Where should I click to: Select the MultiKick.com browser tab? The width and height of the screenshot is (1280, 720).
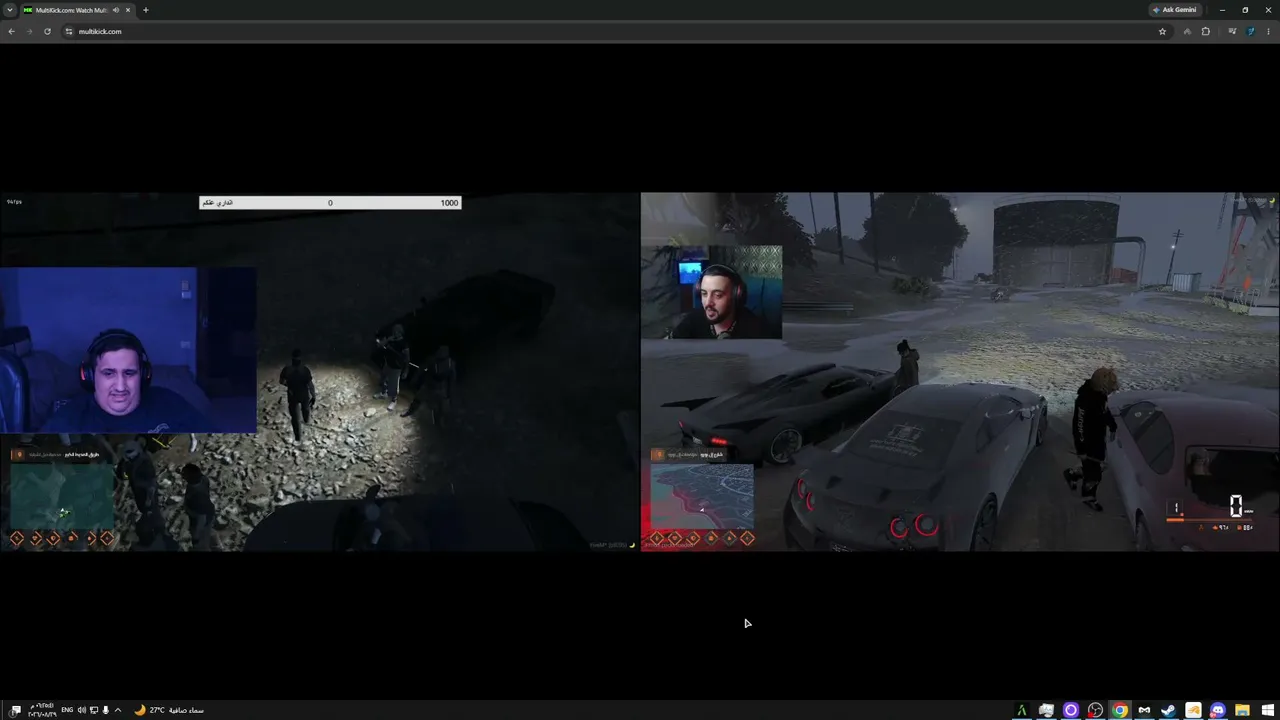(78, 10)
